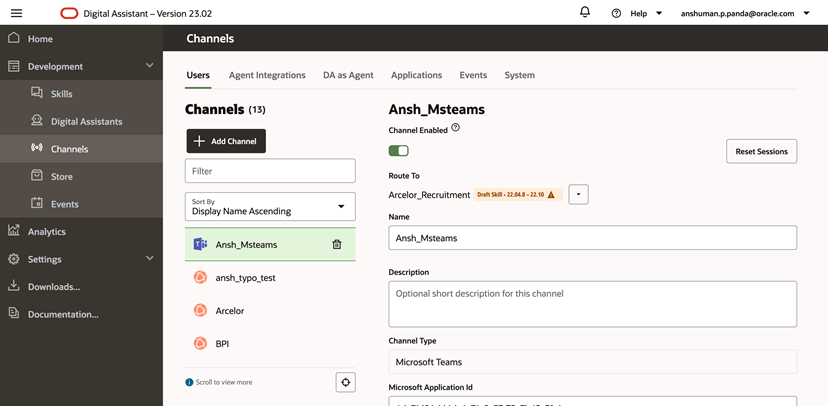The width and height of the screenshot is (828, 406).
Task: Open Digital Assistants in the sidebar
Action: [x=86, y=121]
